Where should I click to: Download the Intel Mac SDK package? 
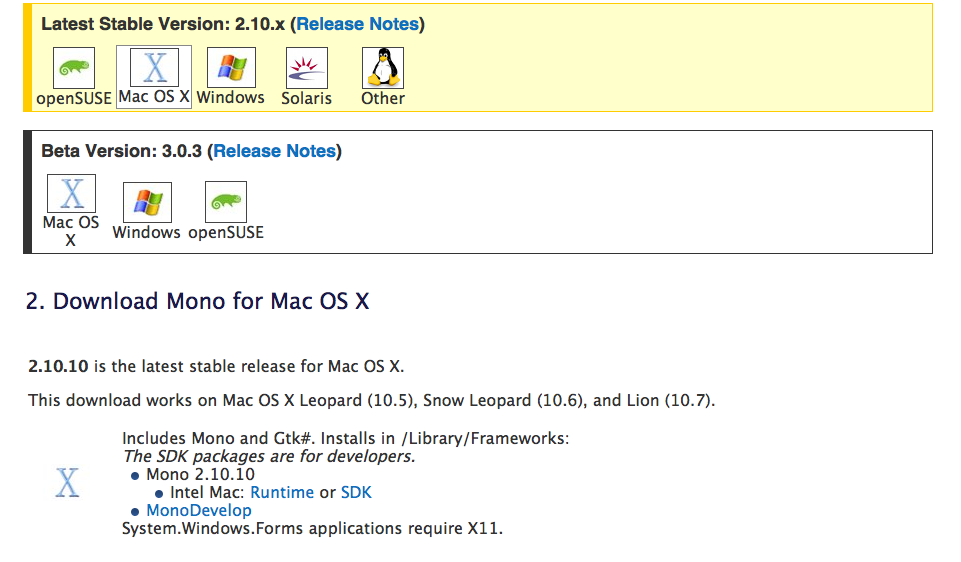coord(356,492)
